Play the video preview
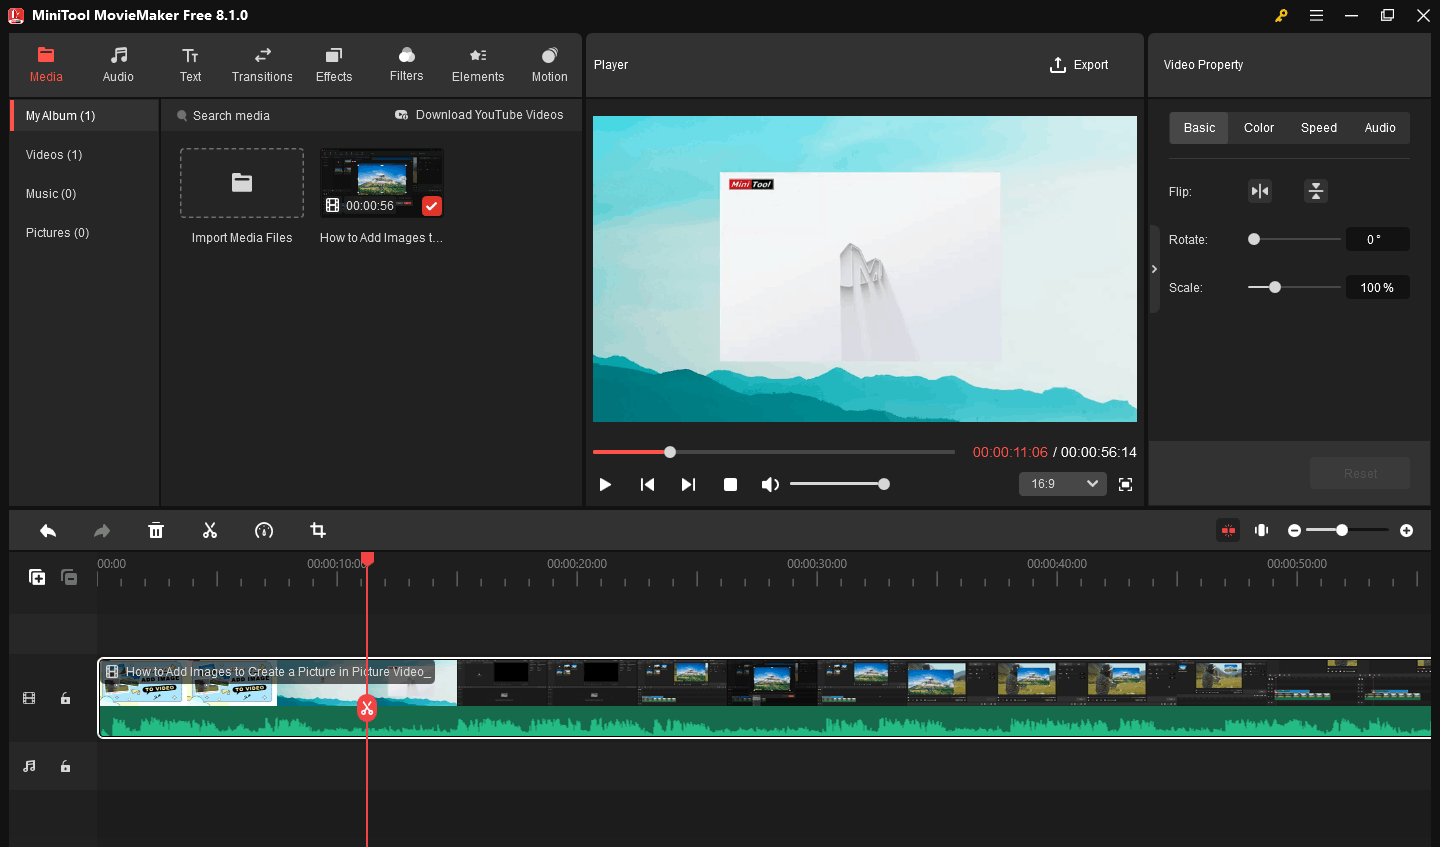This screenshot has width=1440, height=847. point(605,484)
